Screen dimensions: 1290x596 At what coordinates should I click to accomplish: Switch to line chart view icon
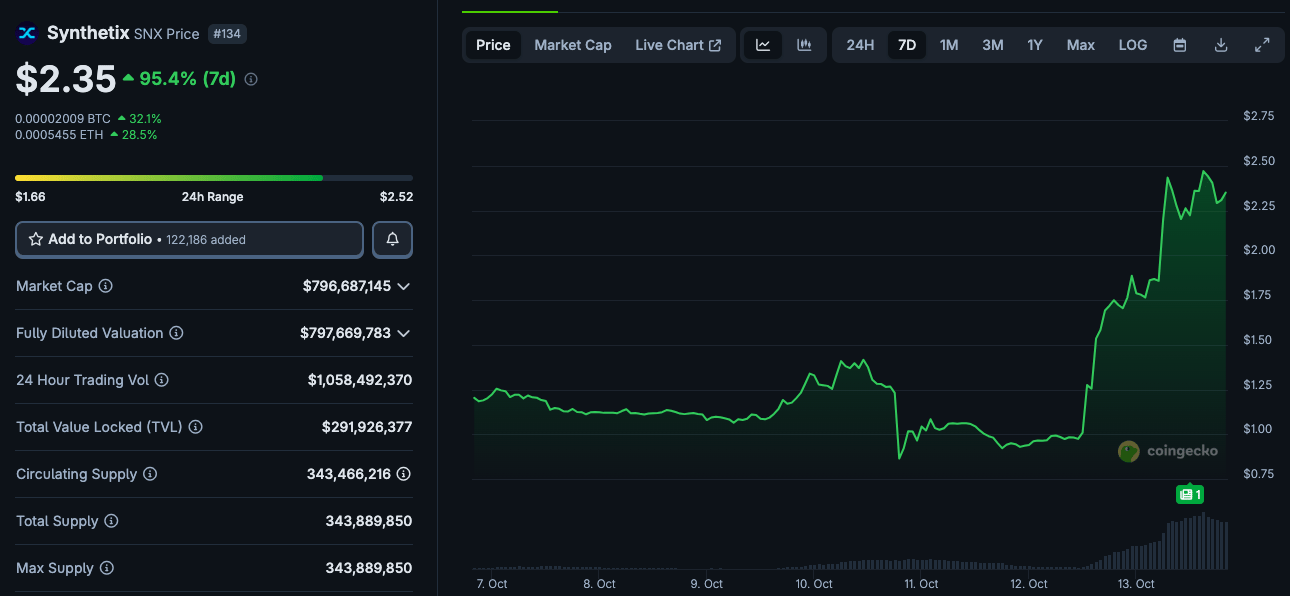point(763,45)
